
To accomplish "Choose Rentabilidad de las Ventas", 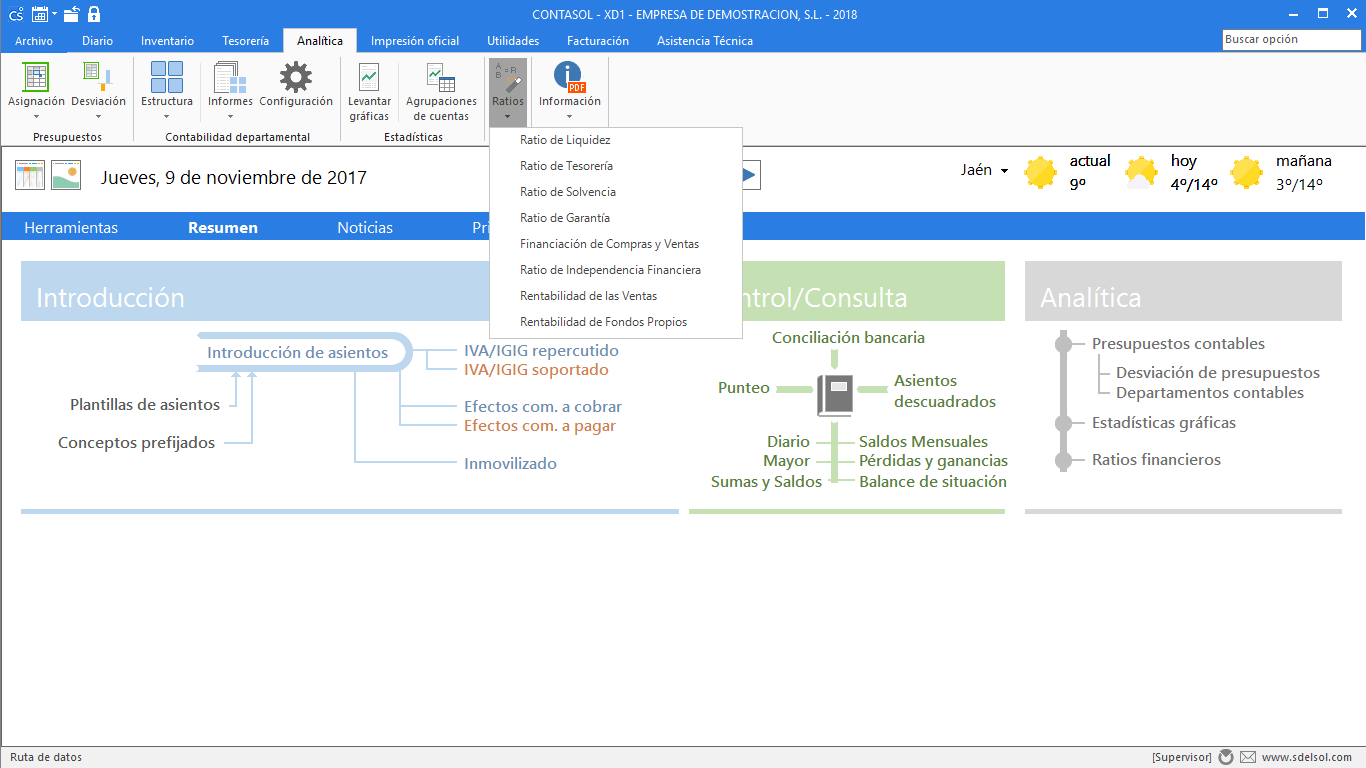I will (x=616, y=296).
